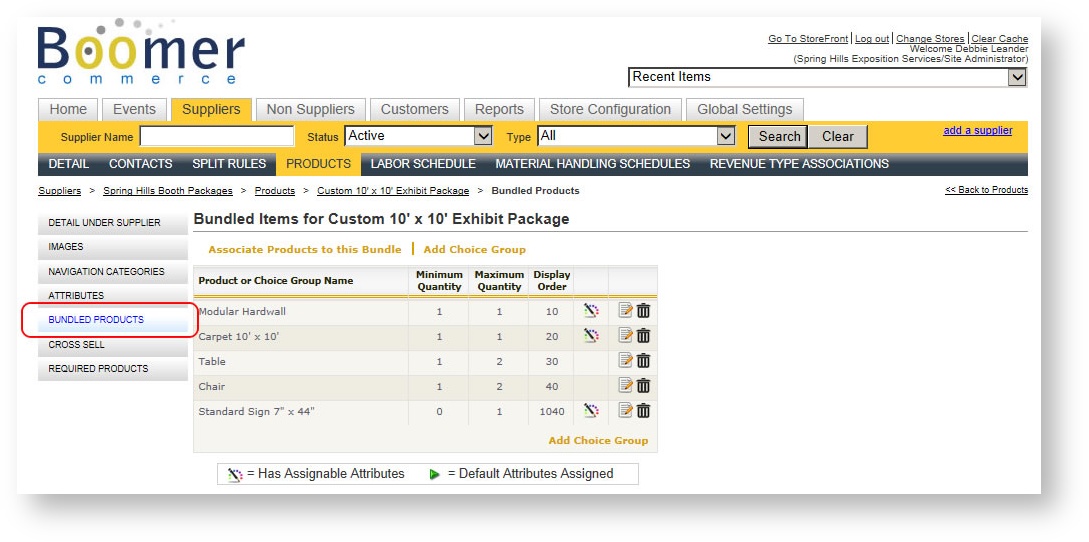Remove Standard Sign 7" x 44" with trash icon
The height and width of the screenshot is (542, 1089).
click(x=644, y=411)
